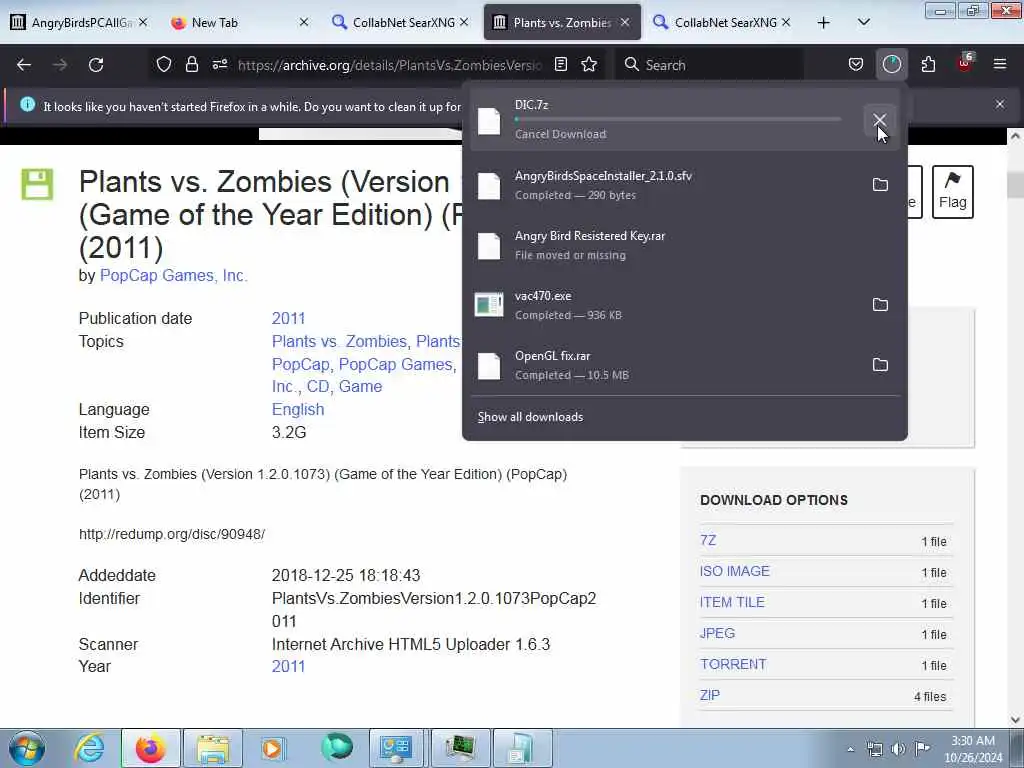This screenshot has height=768, width=1024.
Task: Show OpenGL fix.rar in its folder
Action: [x=880, y=365]
